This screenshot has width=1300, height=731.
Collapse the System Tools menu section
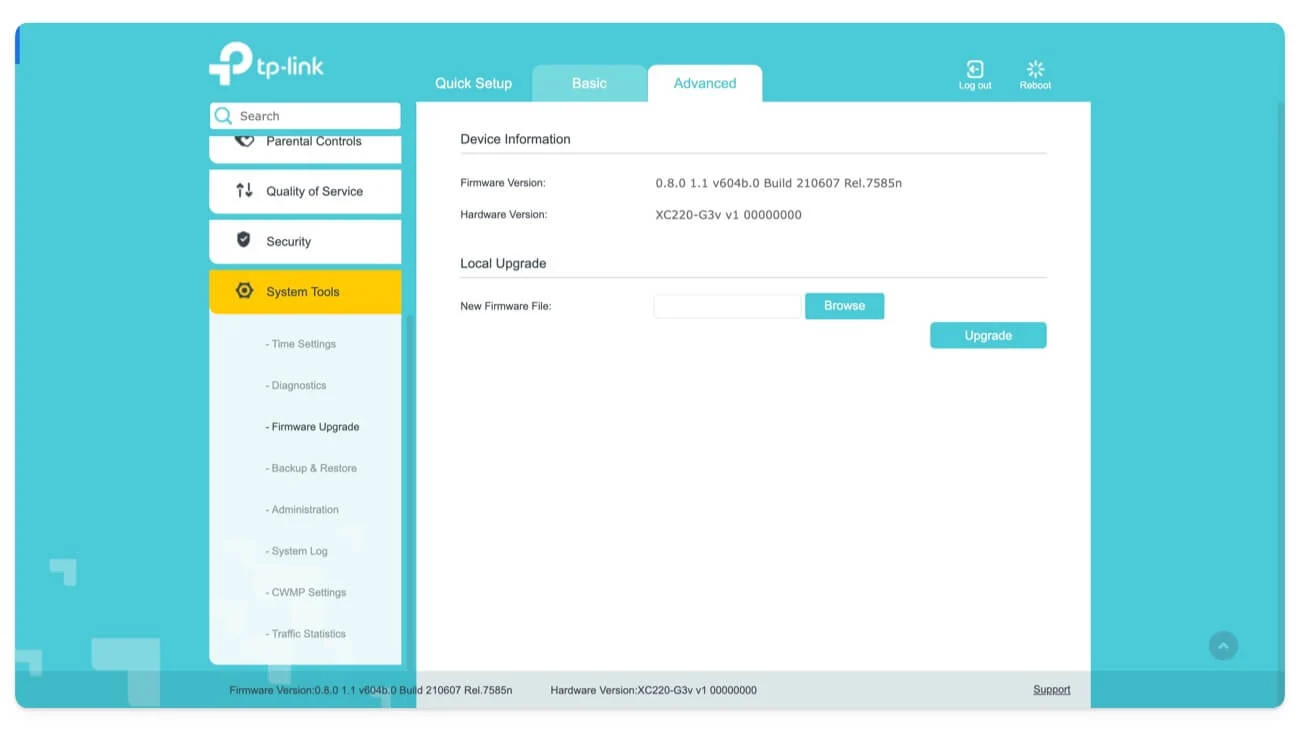(x=305, y=292)
